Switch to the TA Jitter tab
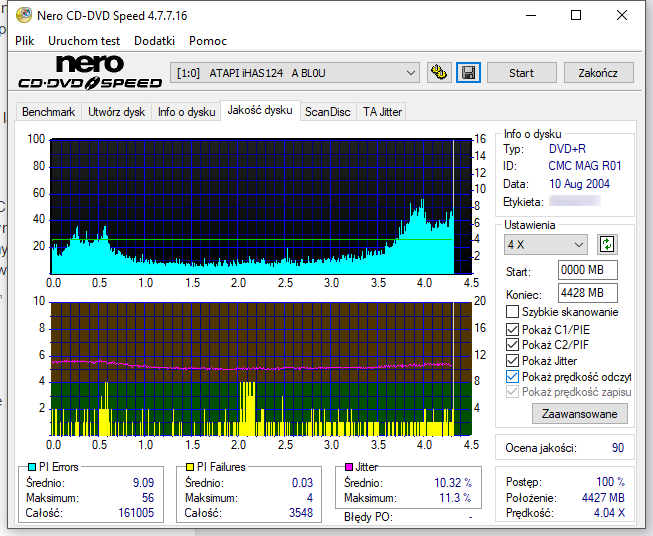The width and height of the screenshot is (653, 536). [382, 112]
